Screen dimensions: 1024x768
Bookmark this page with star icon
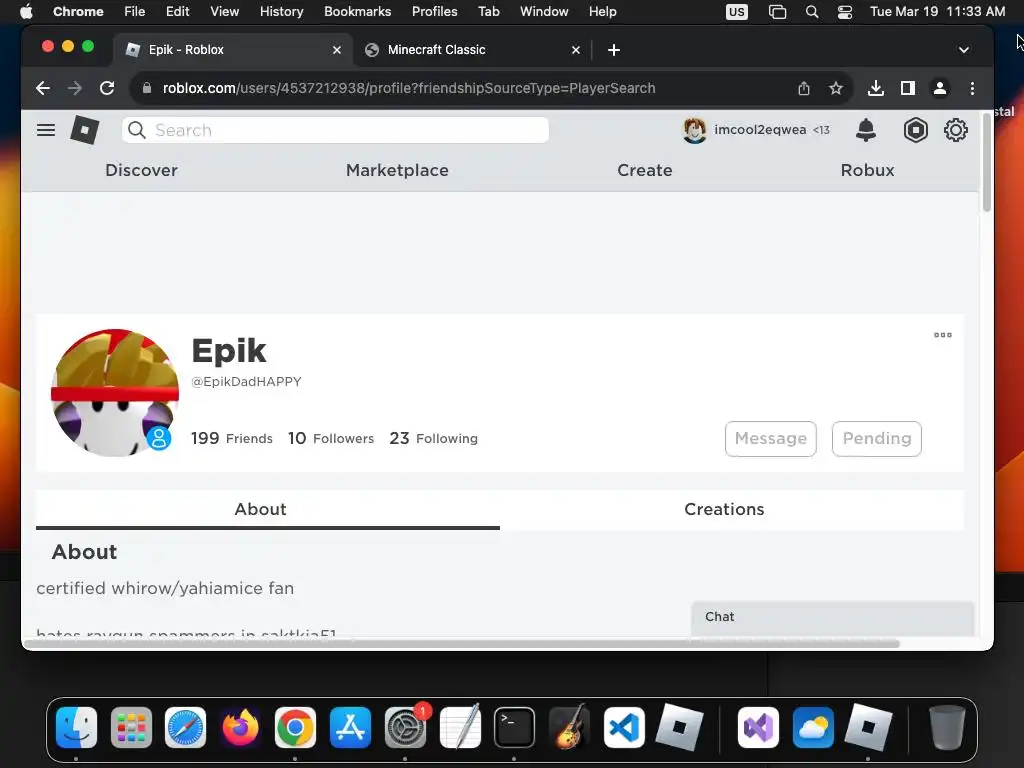pyautogui.click(x=835, y=88)
